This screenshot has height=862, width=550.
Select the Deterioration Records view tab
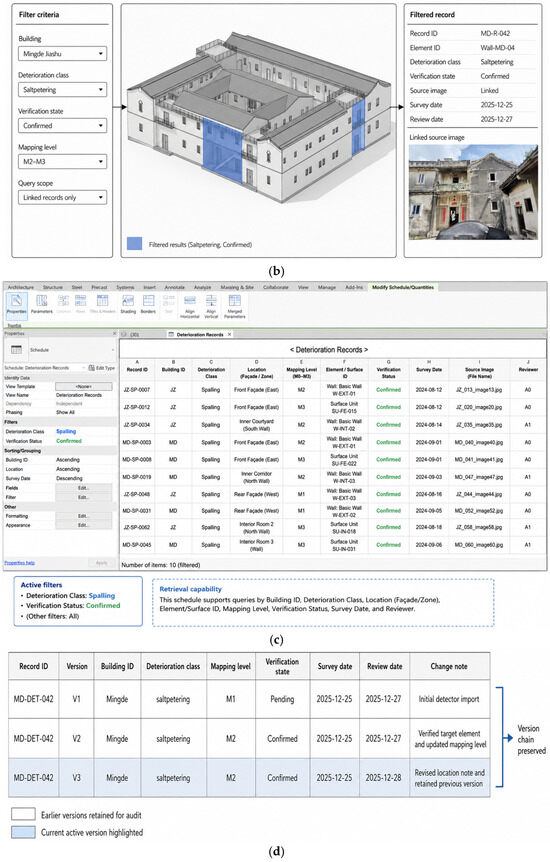pos(200,334)
